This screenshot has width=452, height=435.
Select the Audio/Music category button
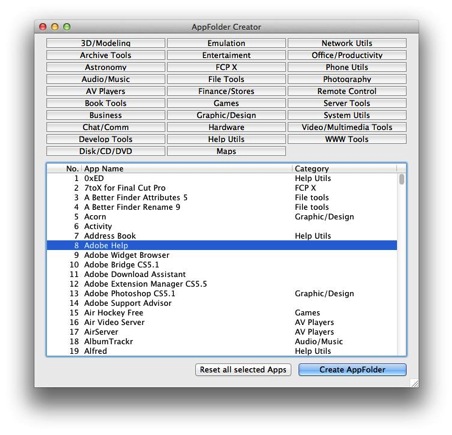point(106,79)
